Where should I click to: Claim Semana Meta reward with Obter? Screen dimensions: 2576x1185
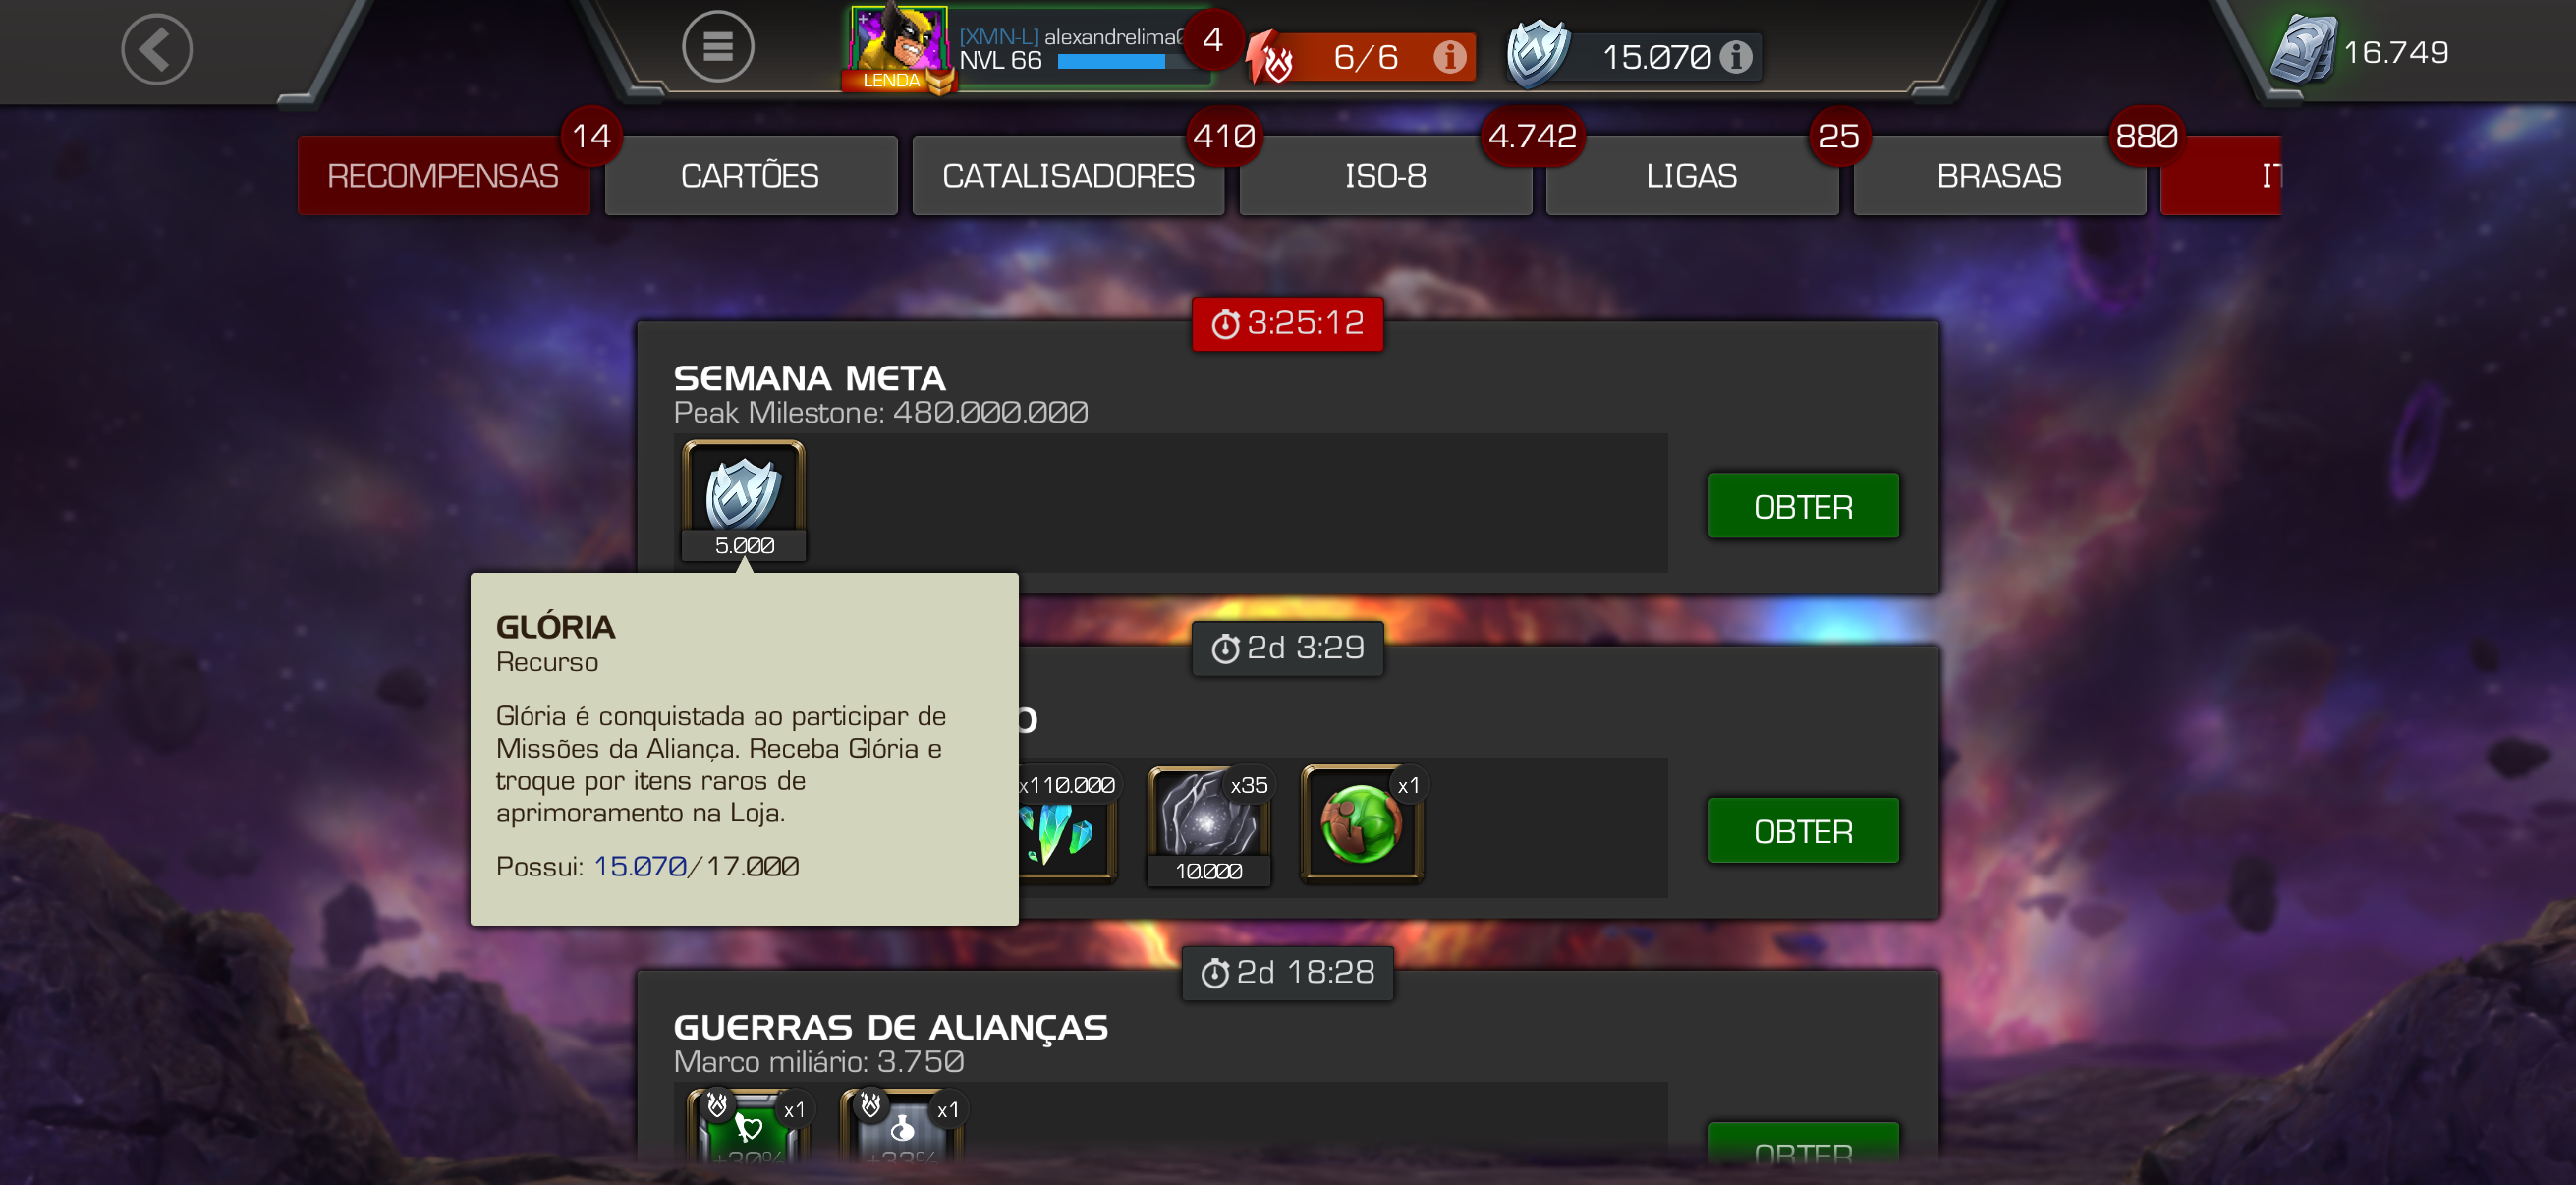click(1803, 506)
